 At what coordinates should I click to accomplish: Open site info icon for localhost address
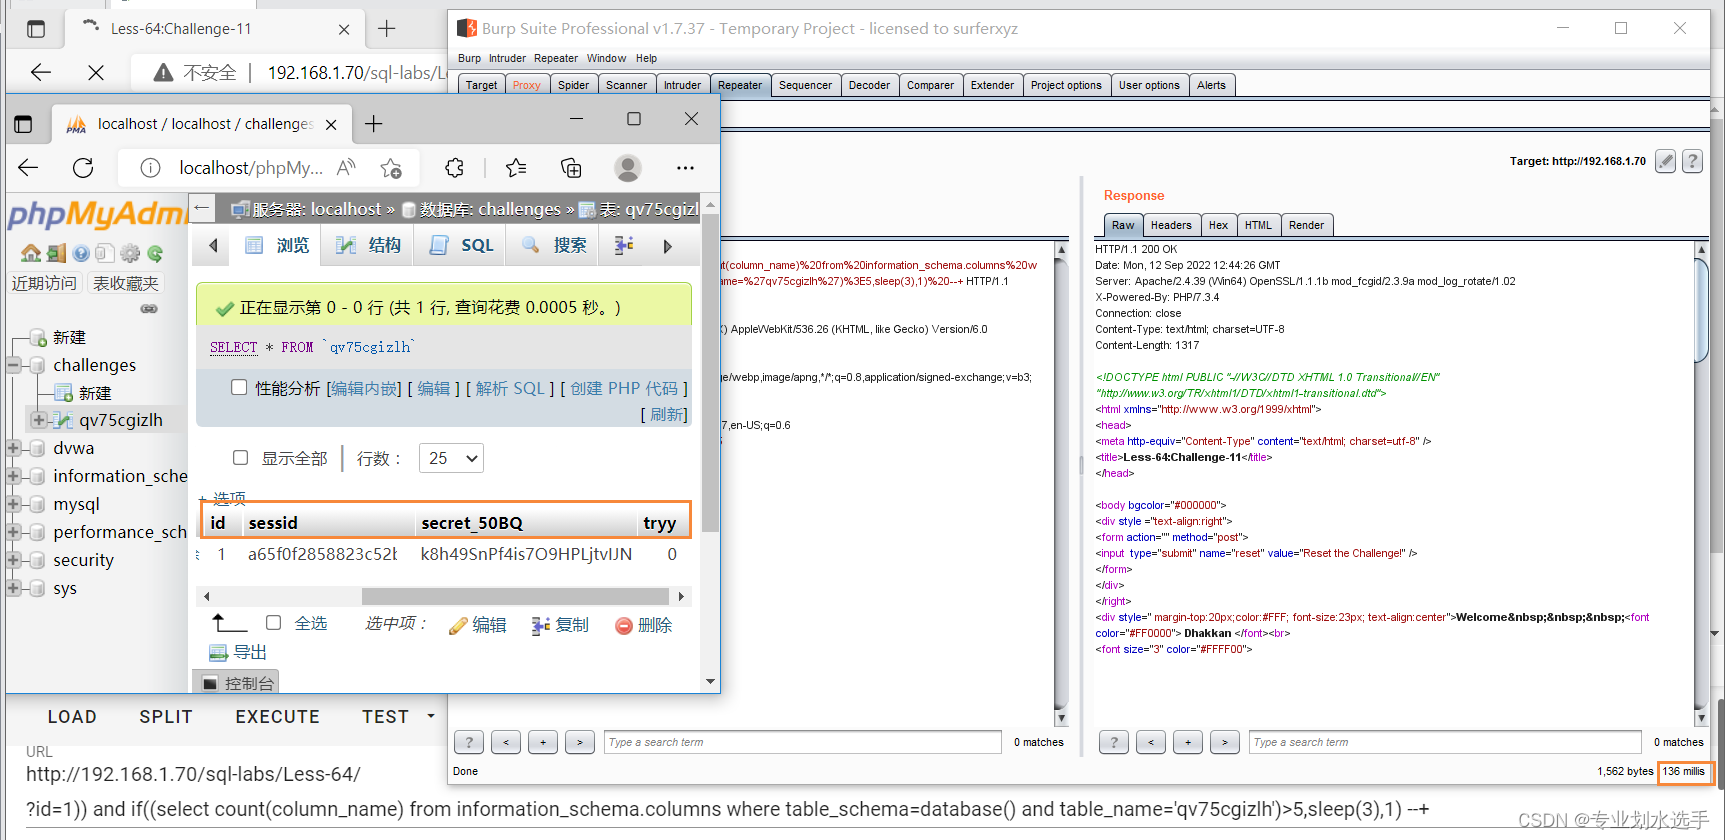(x=150, y=168)
